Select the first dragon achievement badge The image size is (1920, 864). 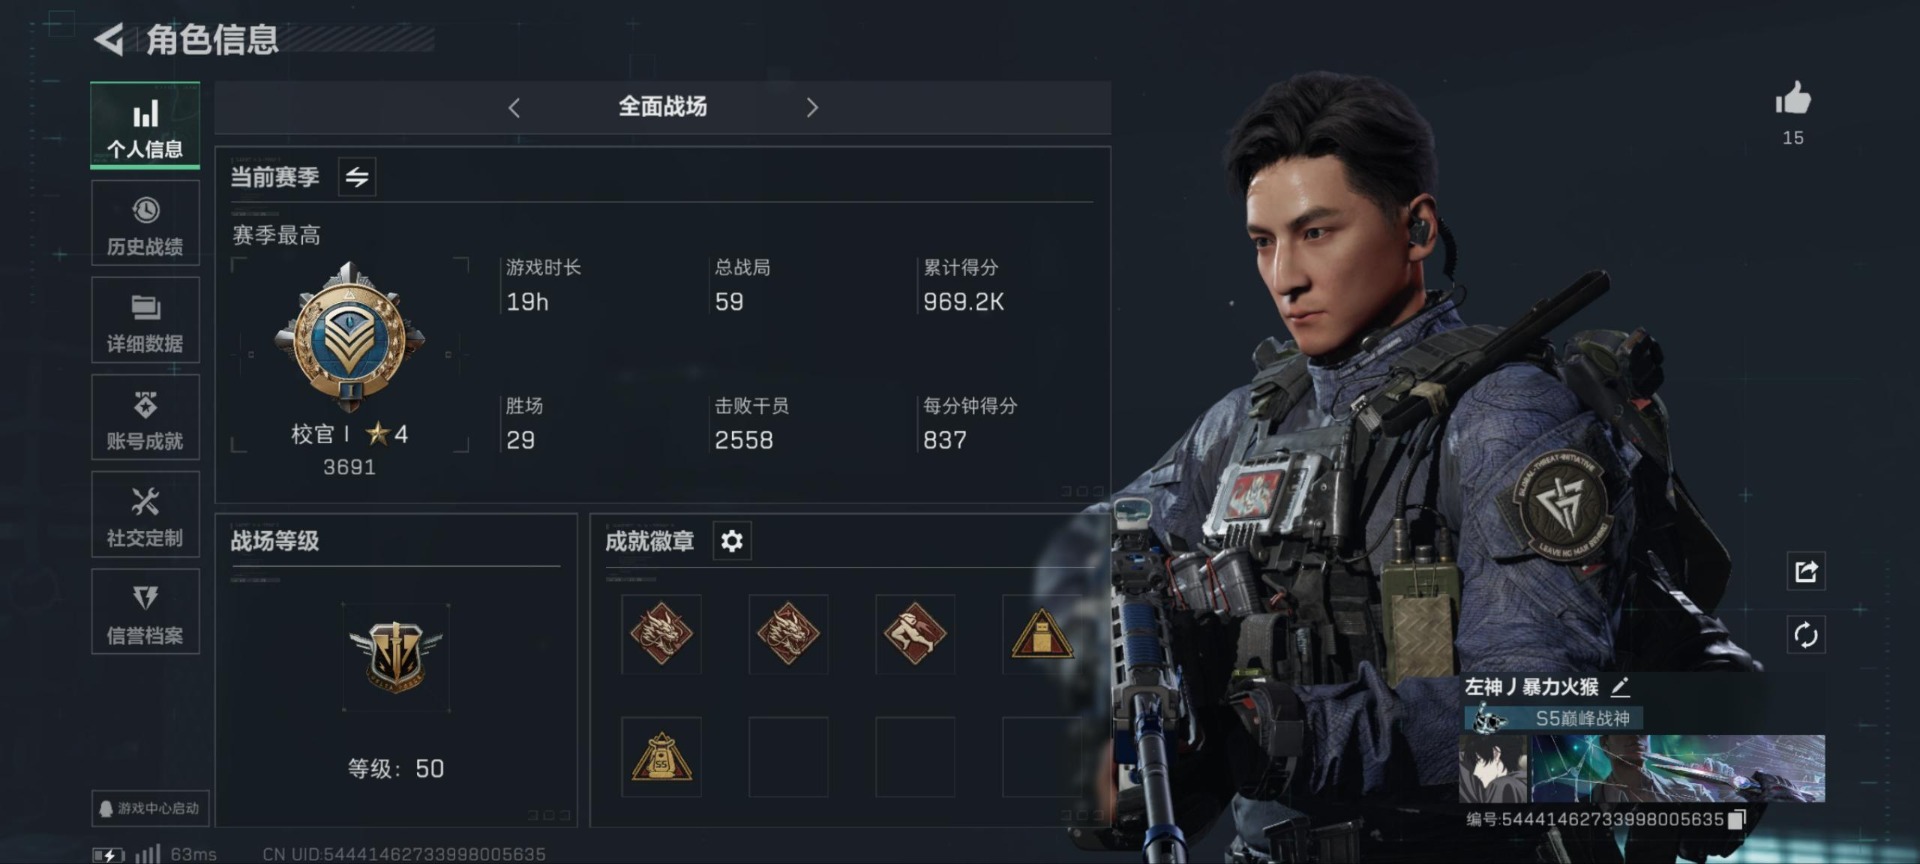(661, 634)
